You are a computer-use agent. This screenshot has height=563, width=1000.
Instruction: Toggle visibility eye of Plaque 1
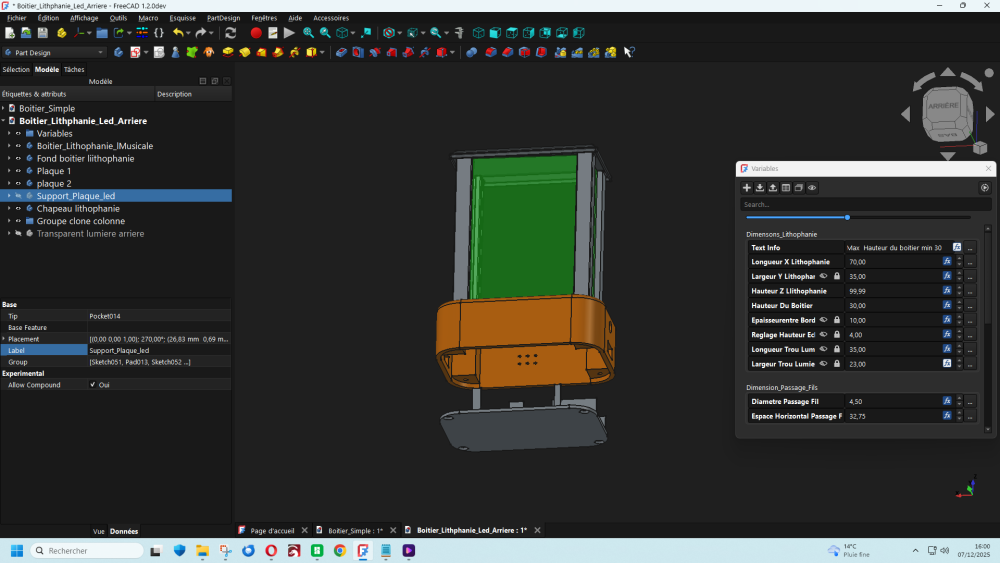point(18,171)
